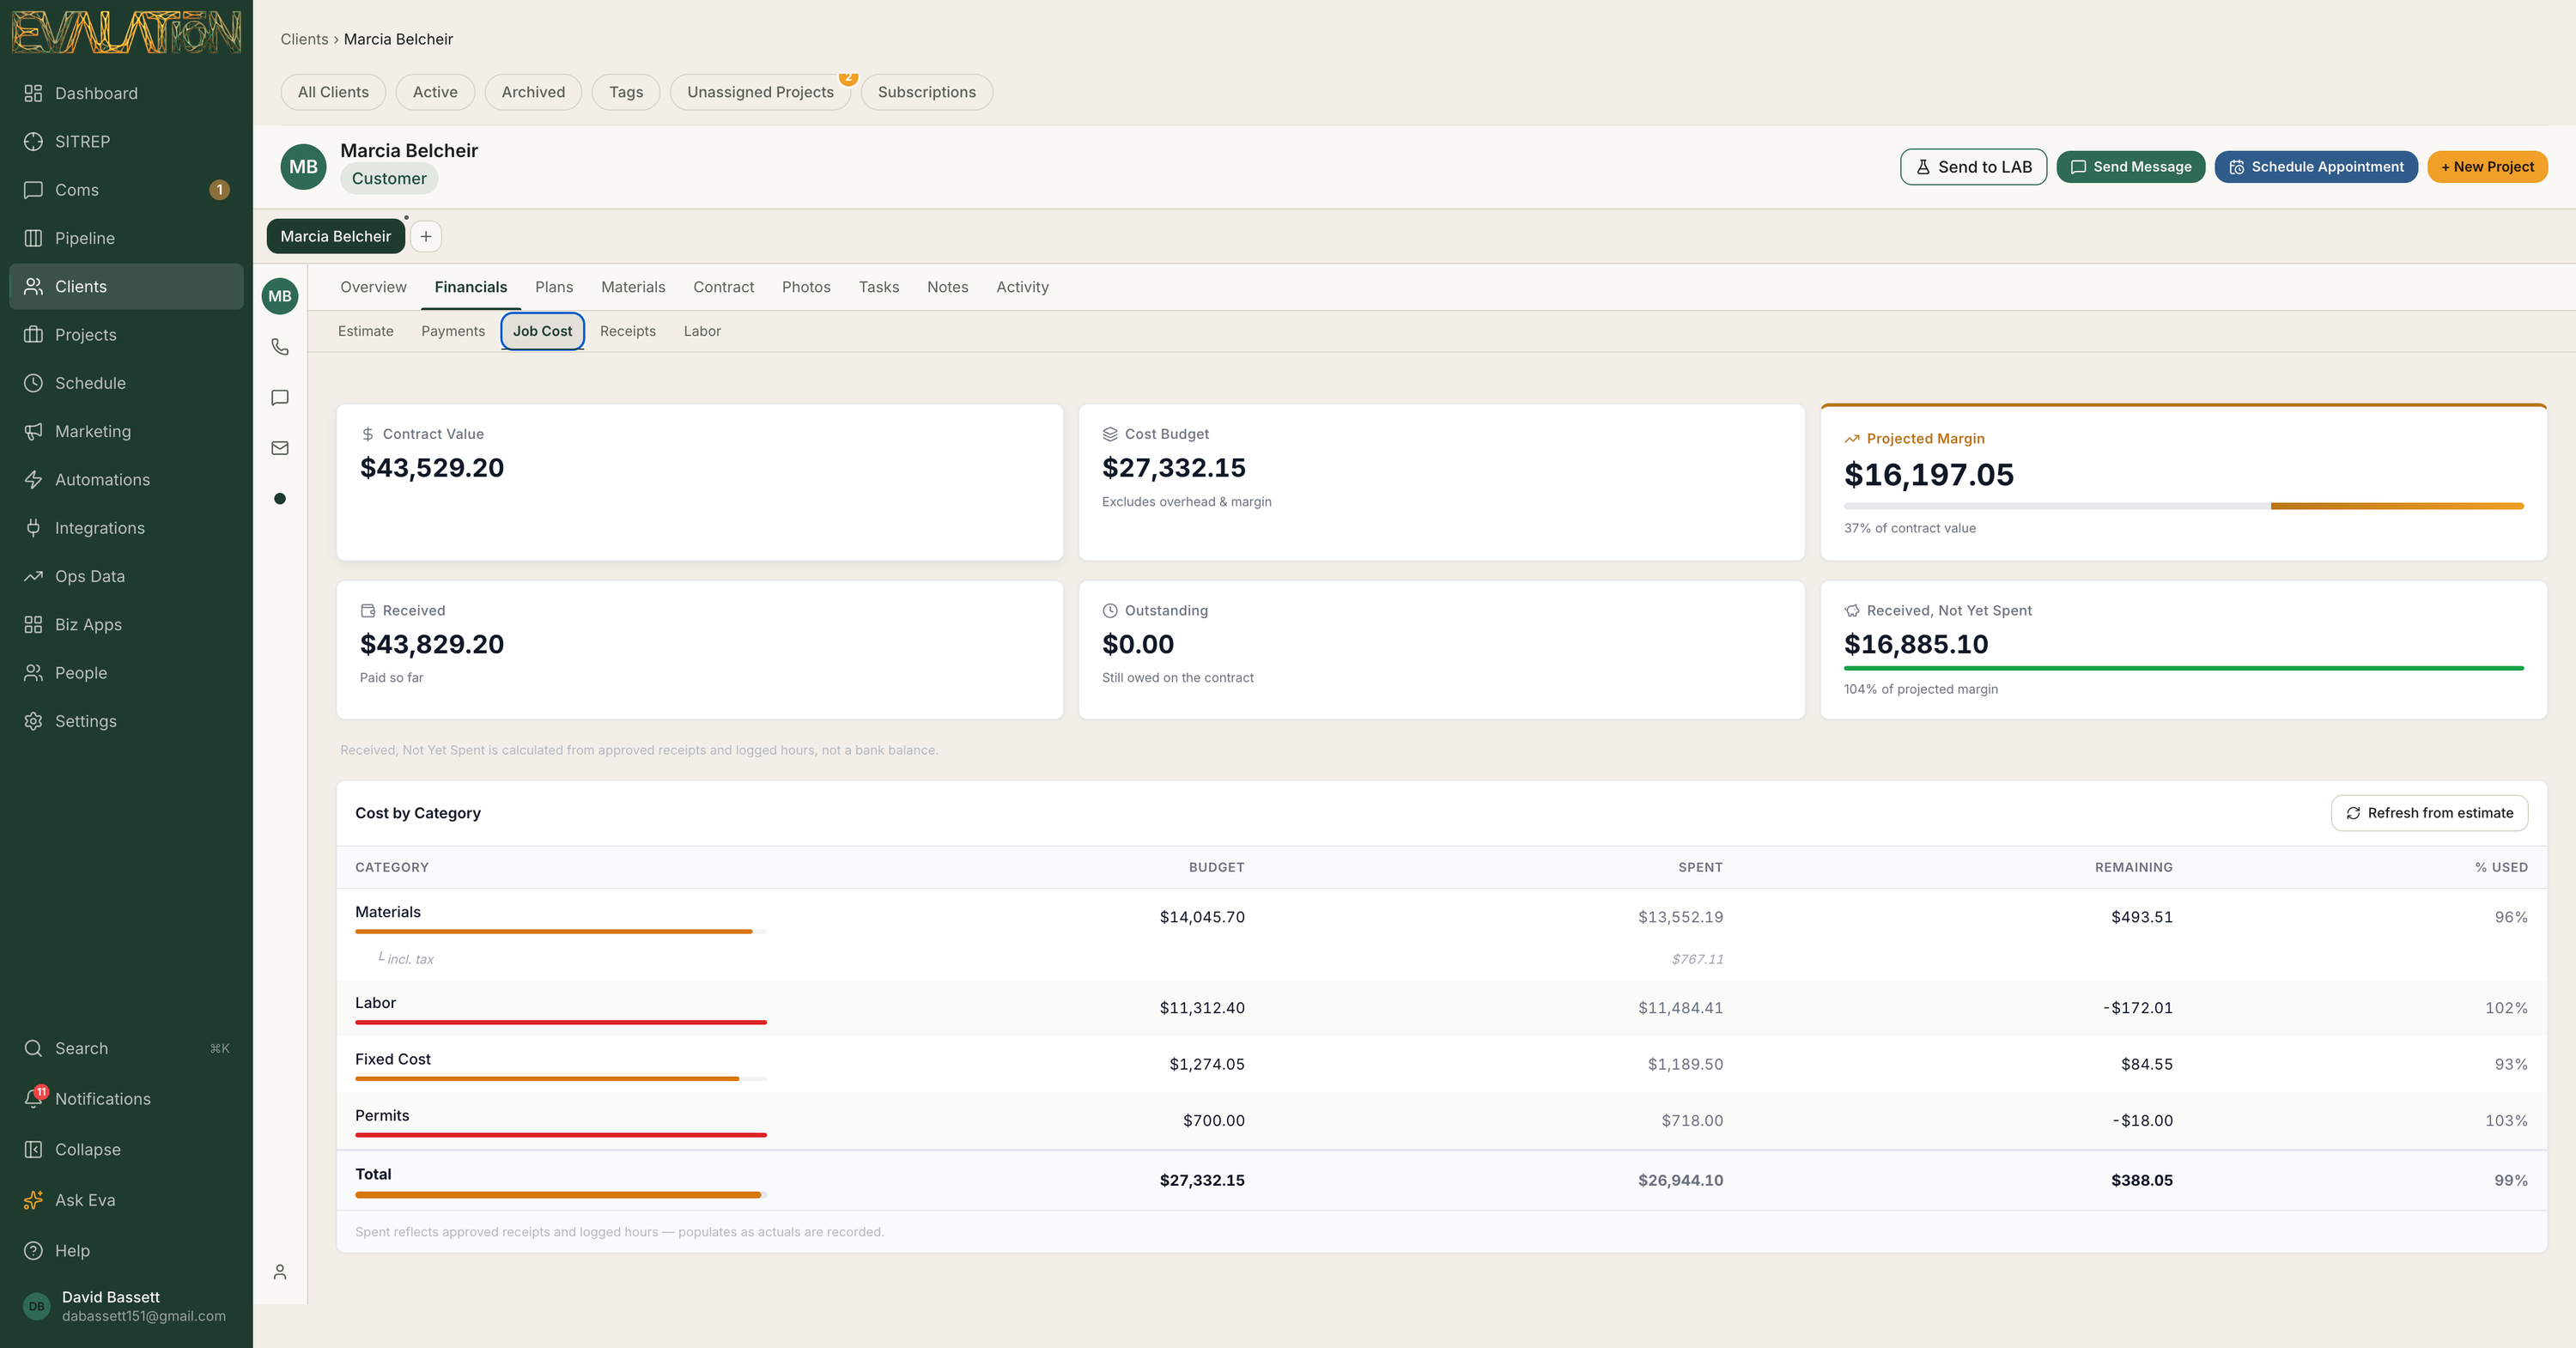Click Schedule Appointment button
Image resolution: width=2576 pixels, height=1348 pixels.
click(x=2316, y=167)
